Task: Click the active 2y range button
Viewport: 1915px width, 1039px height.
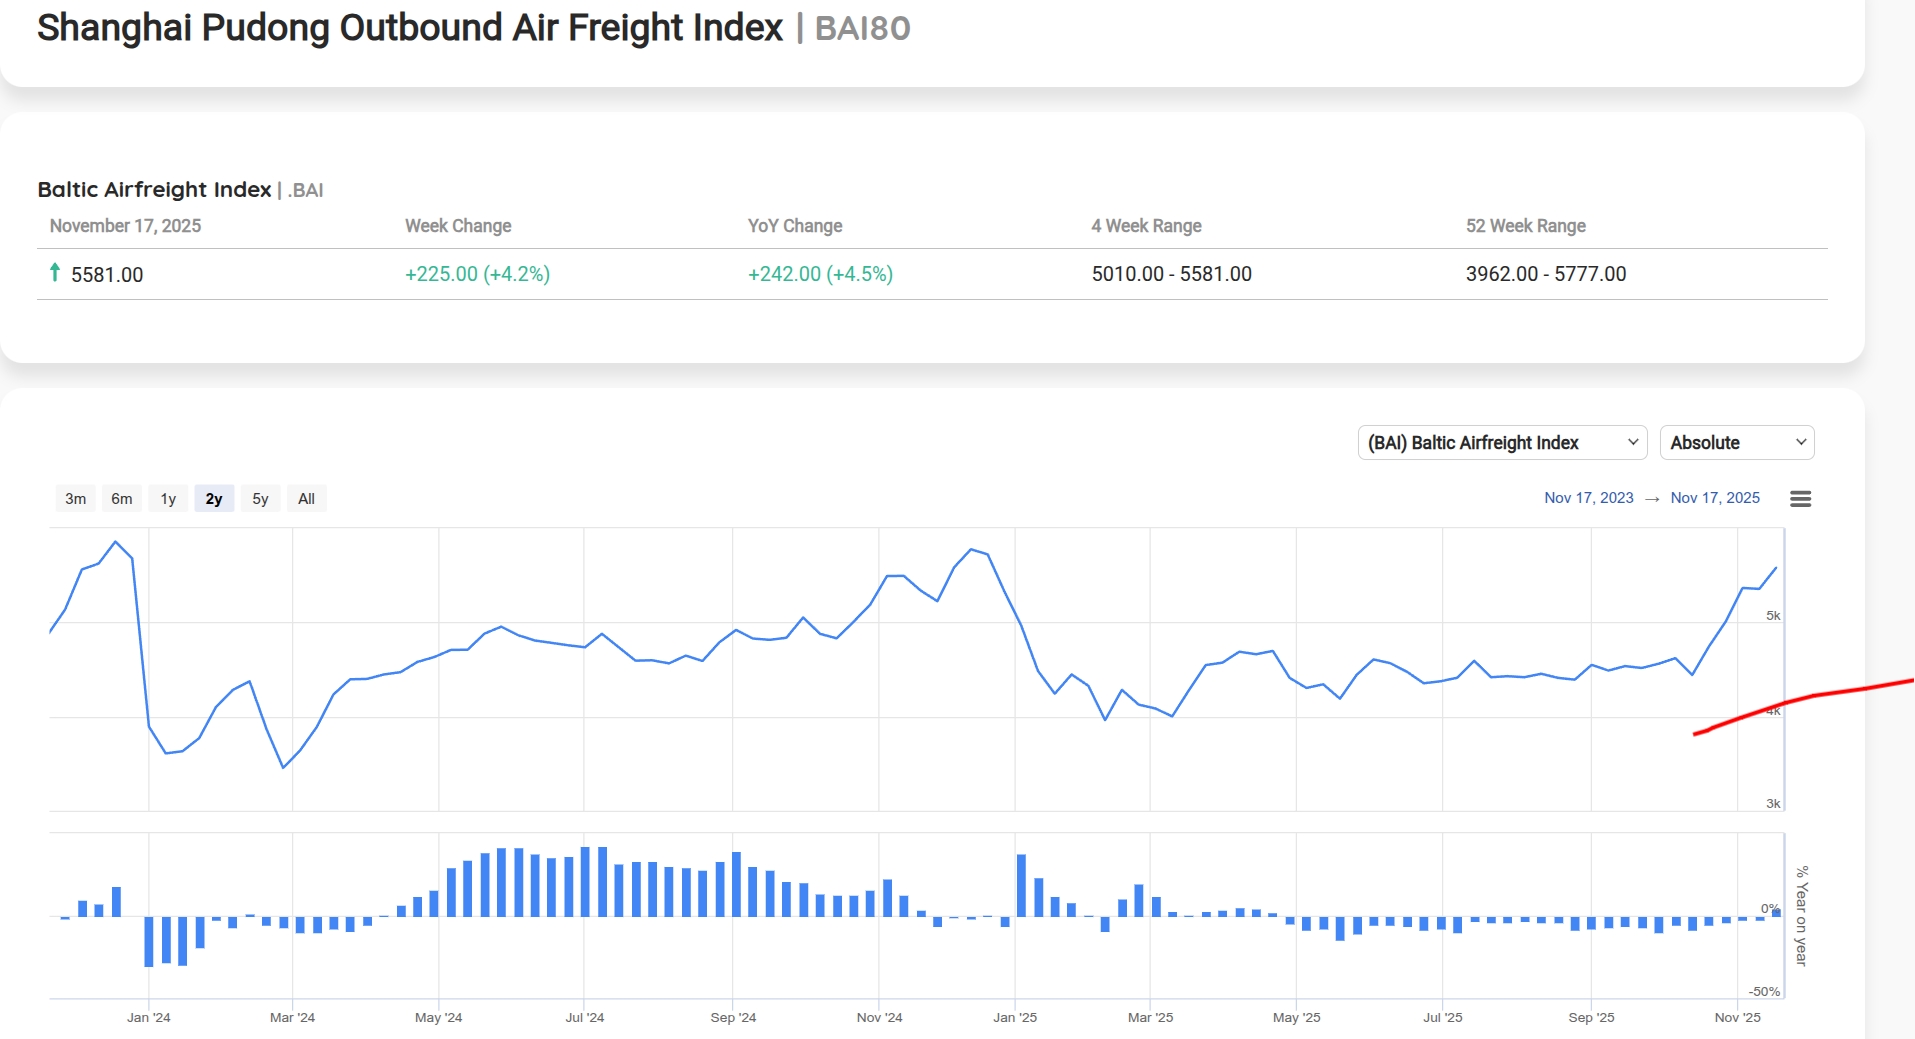Action: [214, 499]
